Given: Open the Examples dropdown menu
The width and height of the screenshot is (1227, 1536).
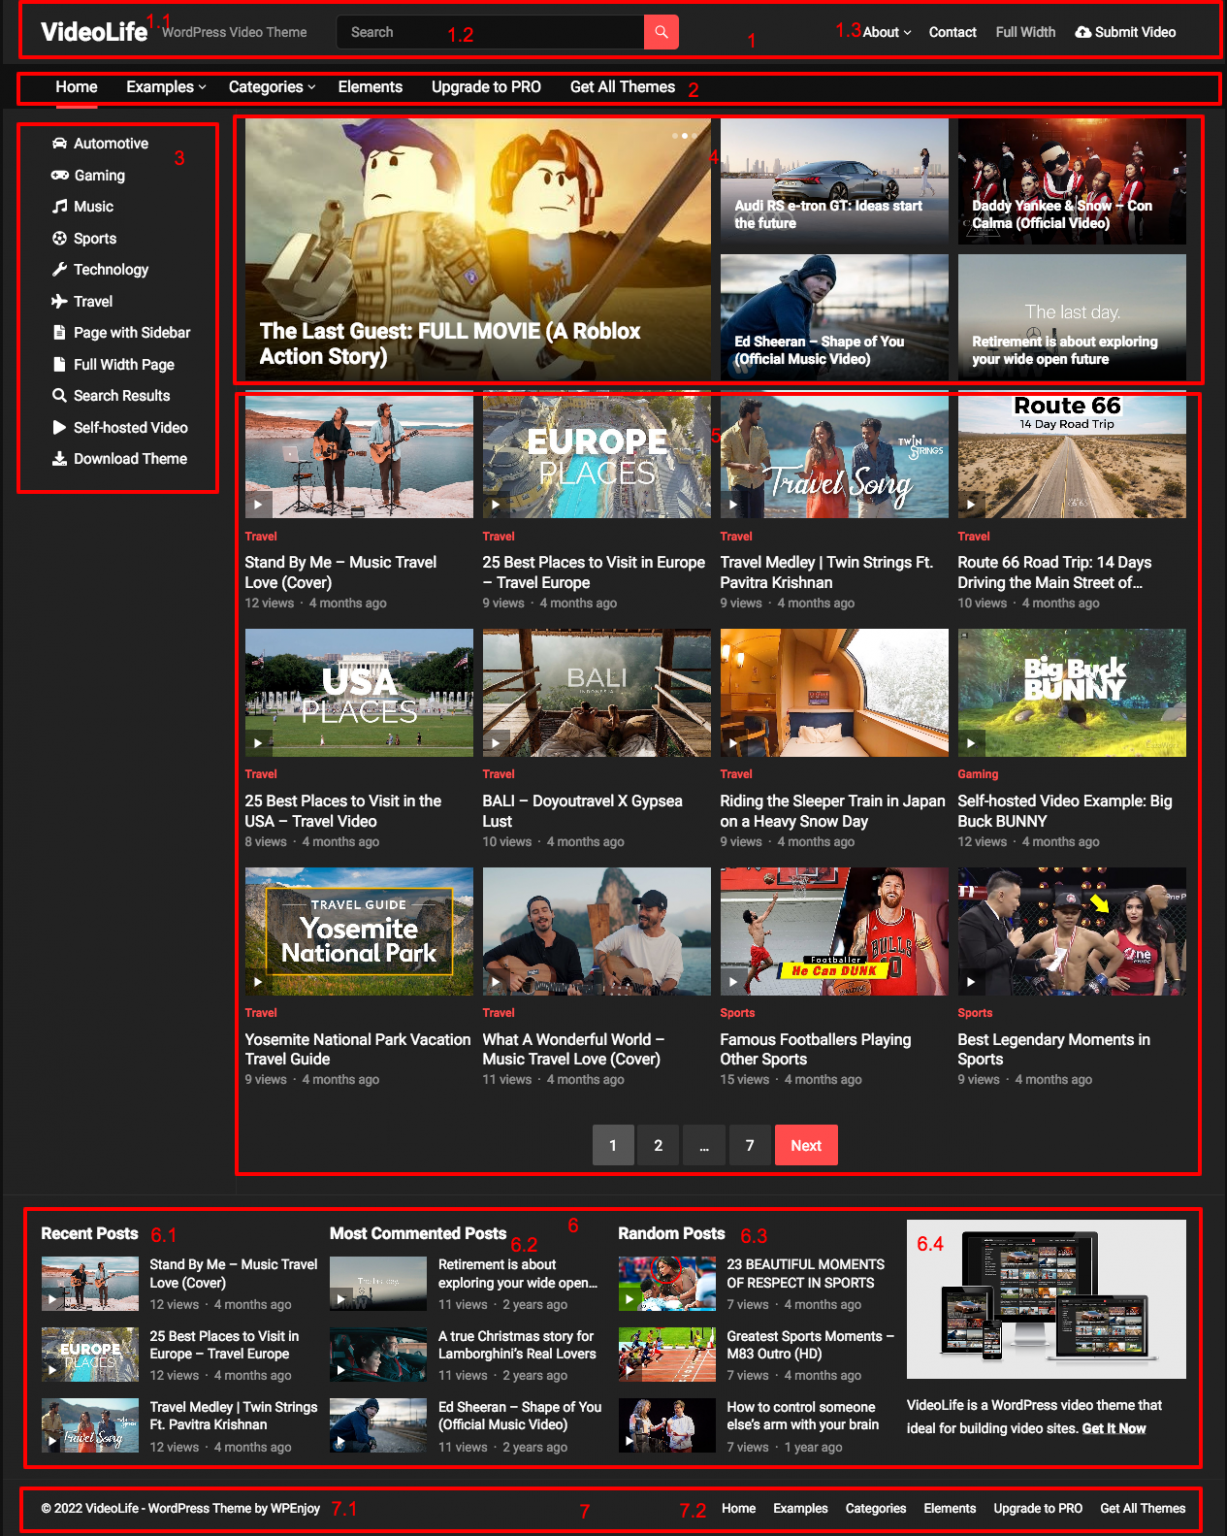Looking at the screenshot, I should pos(165,87).
